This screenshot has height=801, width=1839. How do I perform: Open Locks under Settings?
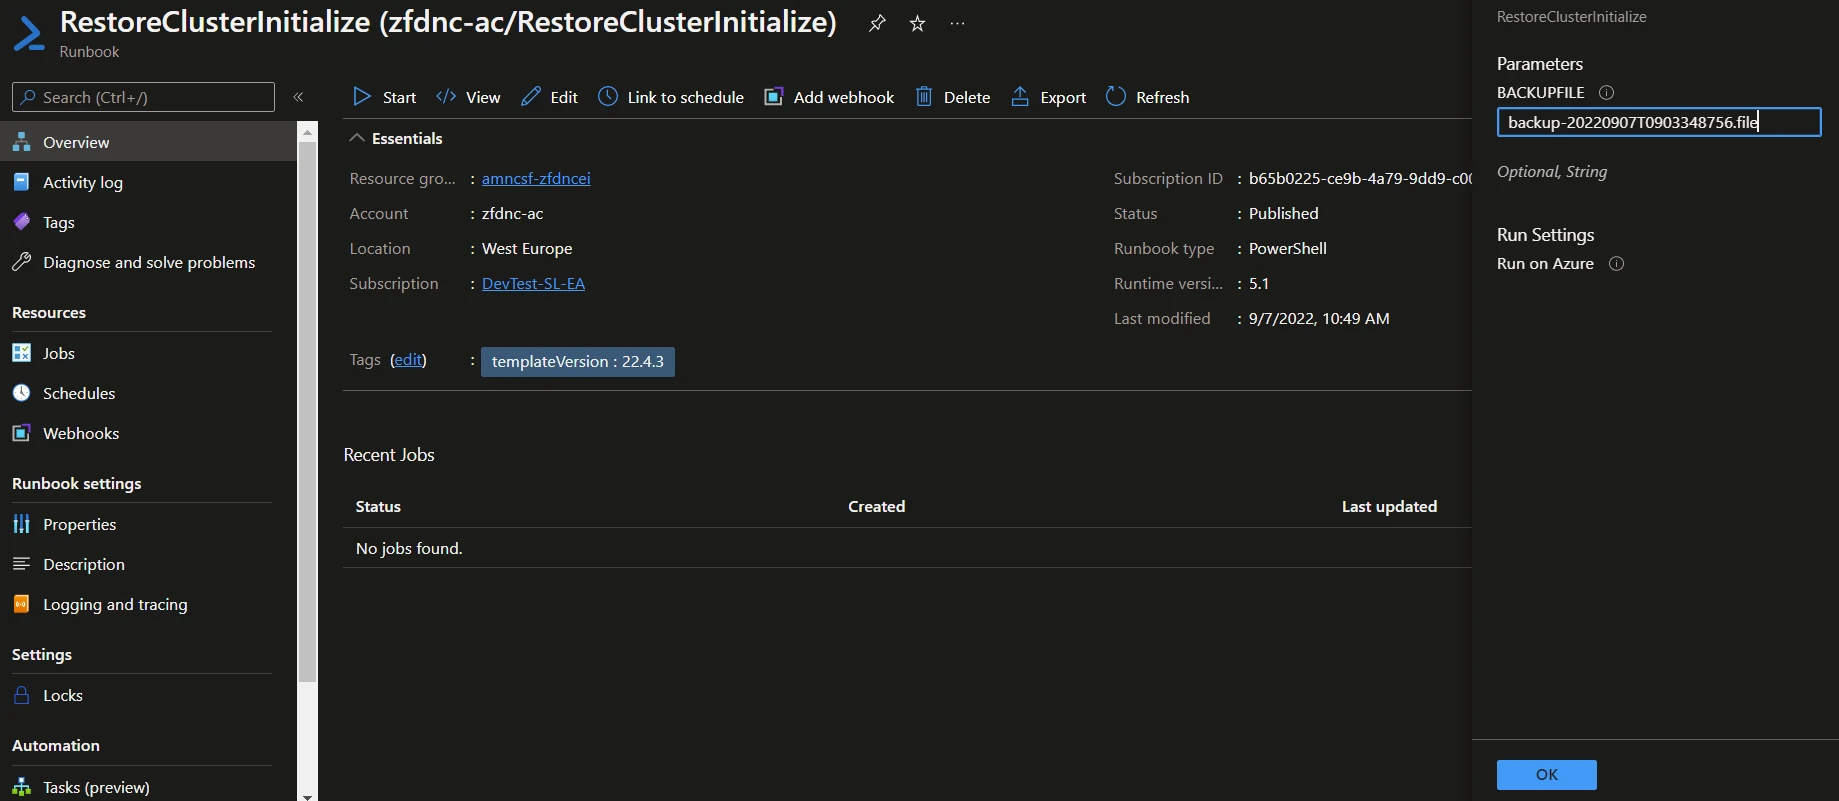click(148, 695)
